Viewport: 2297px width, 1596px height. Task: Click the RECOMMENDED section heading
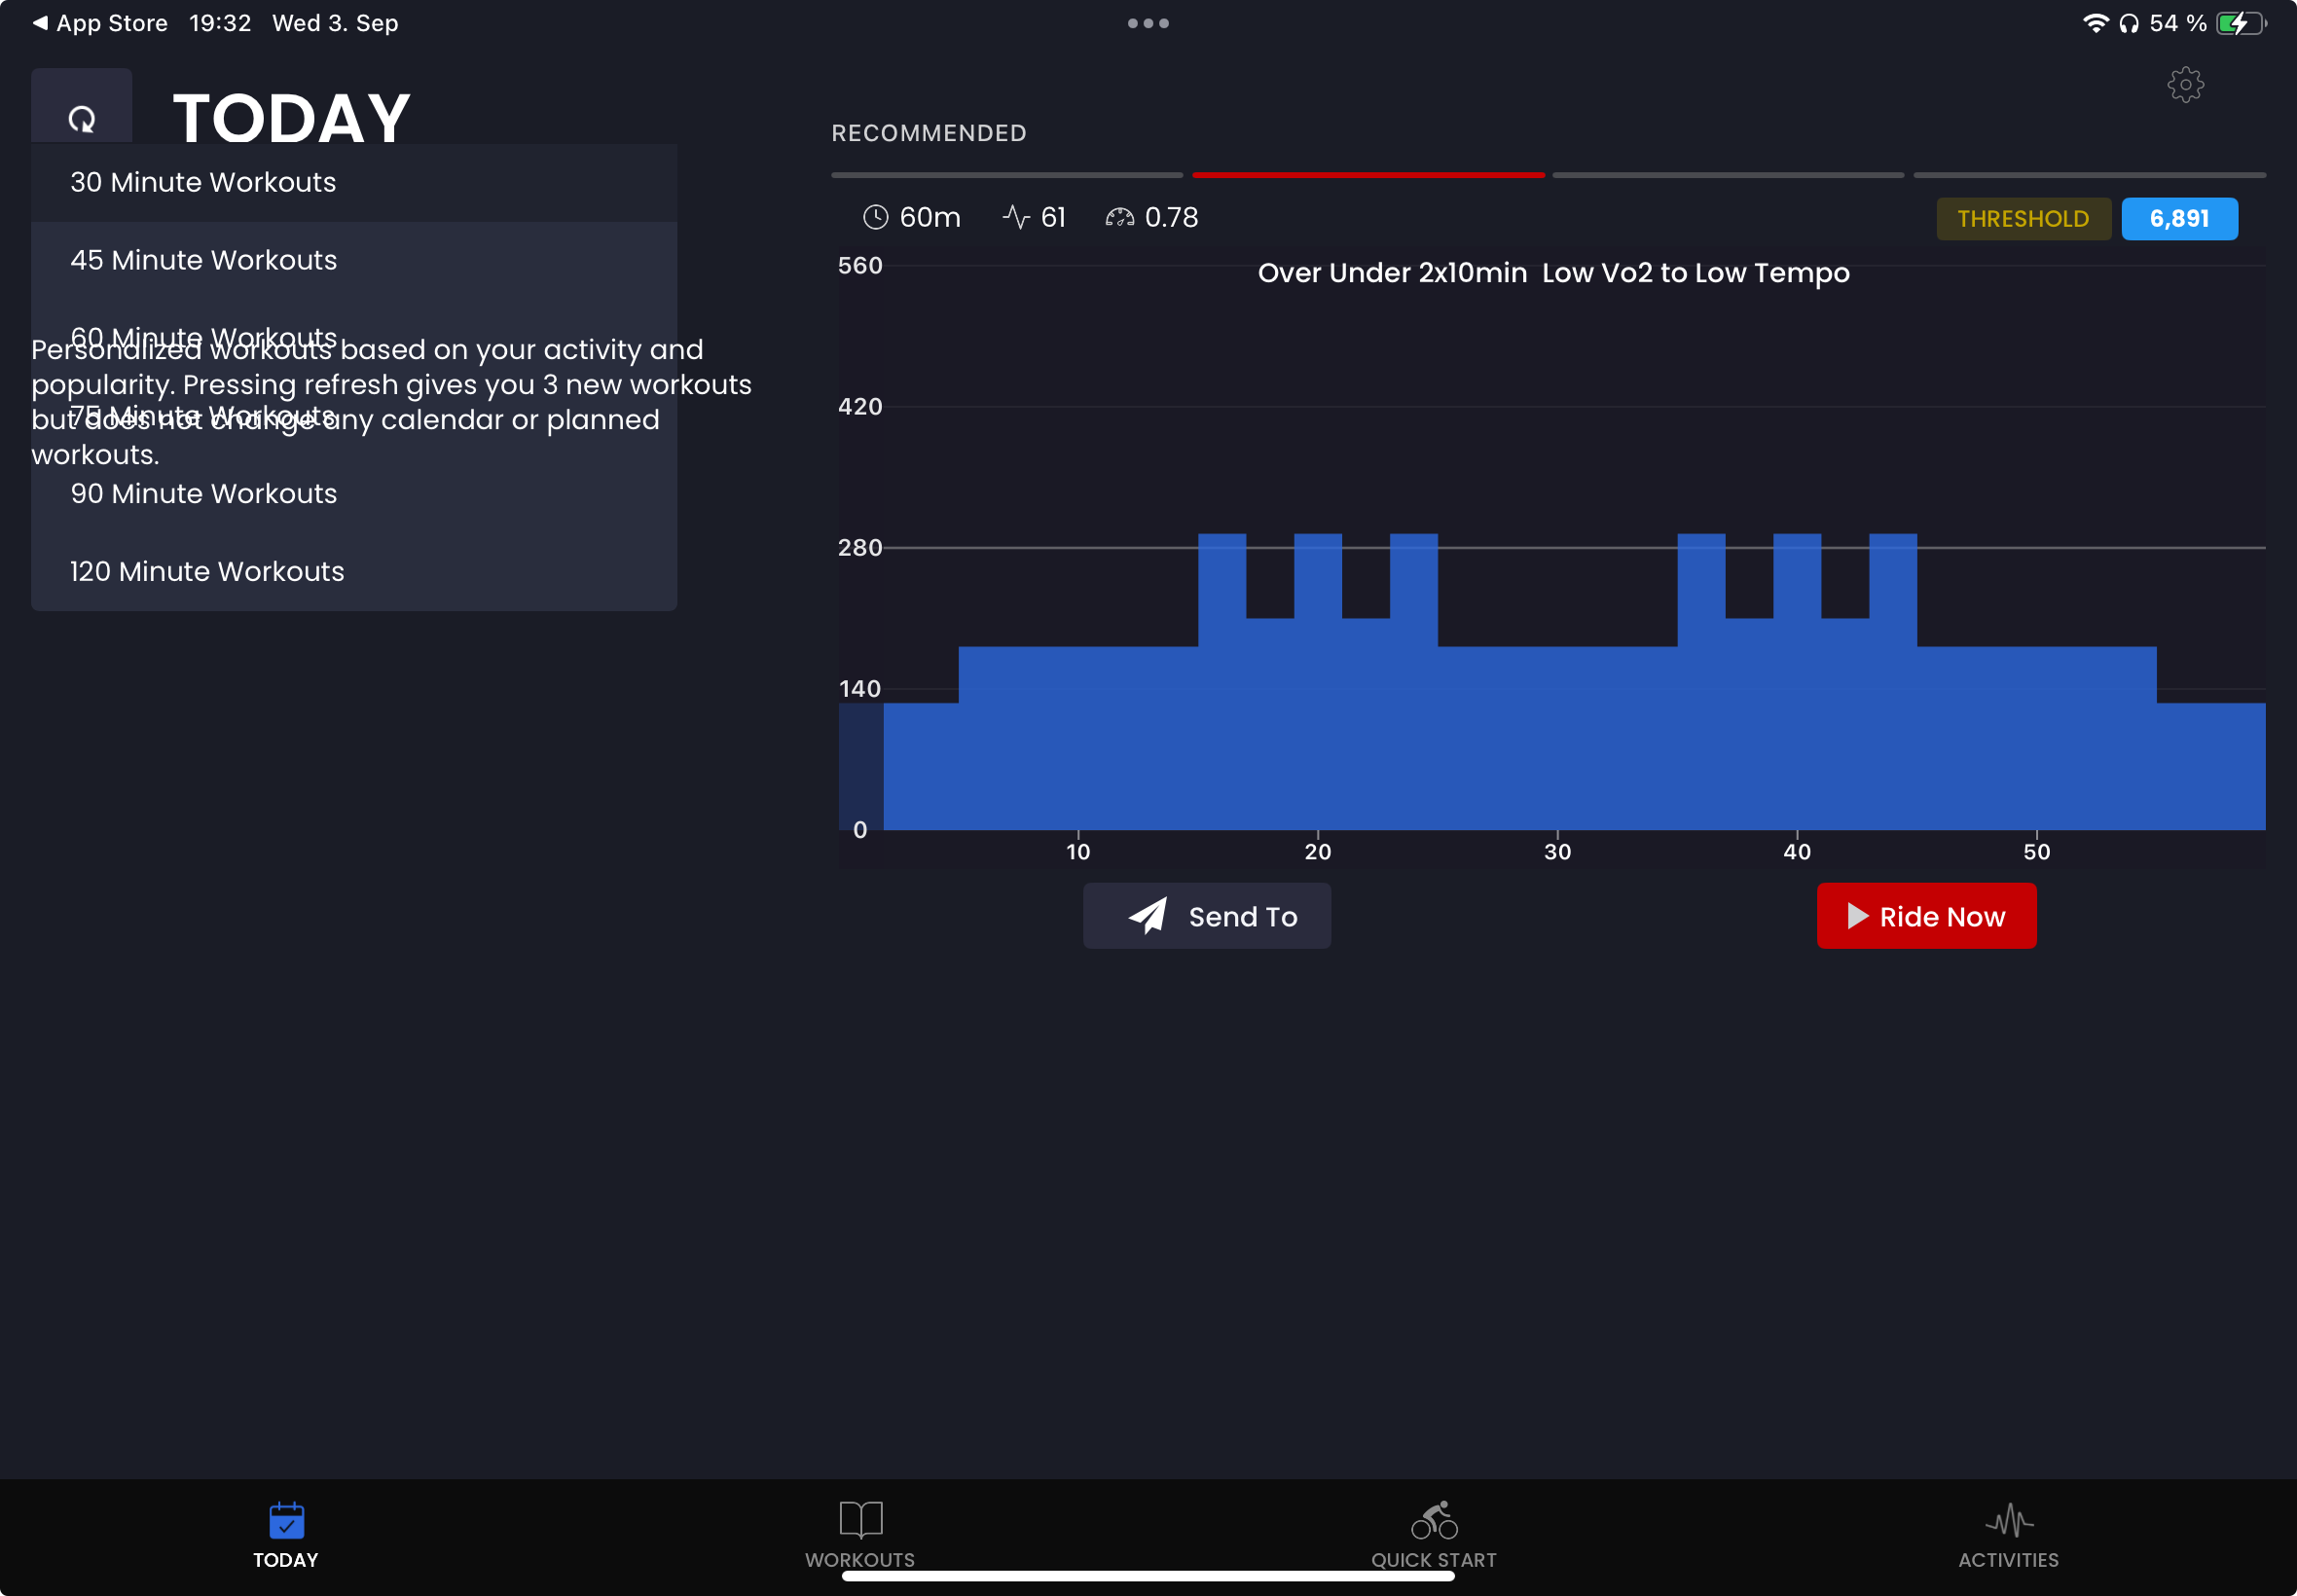[929, 133]
